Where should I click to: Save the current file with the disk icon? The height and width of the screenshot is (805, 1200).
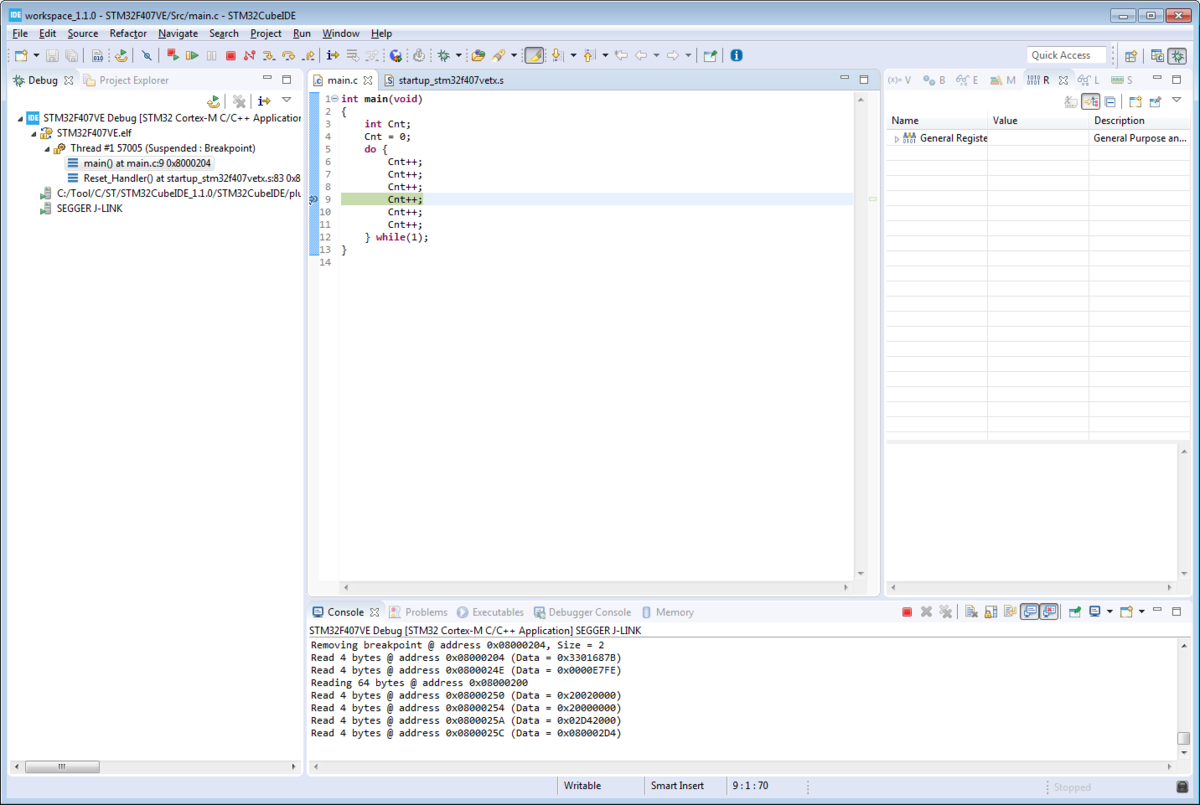tap(51, 56)
